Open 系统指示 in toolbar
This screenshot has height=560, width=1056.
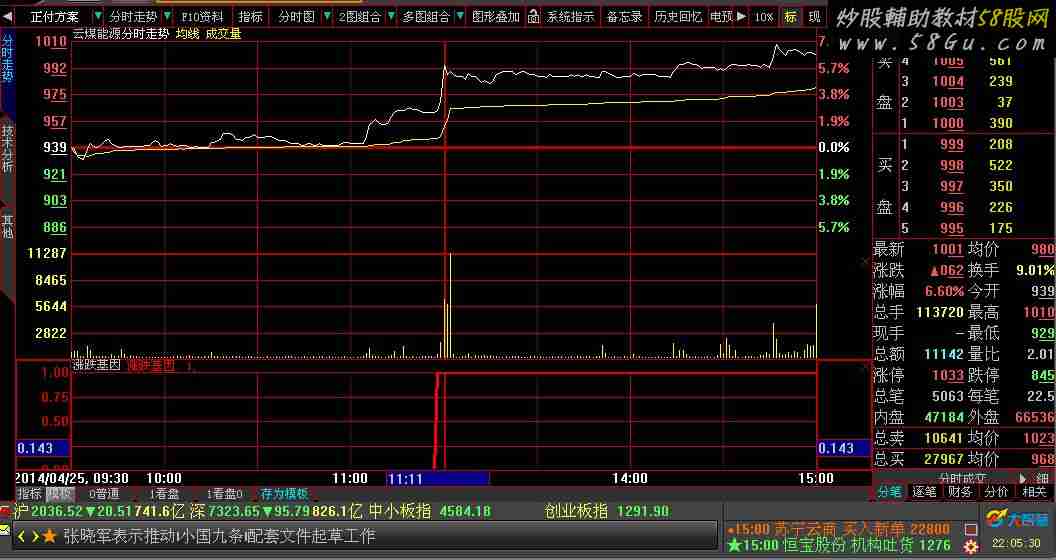click(570, 17)
